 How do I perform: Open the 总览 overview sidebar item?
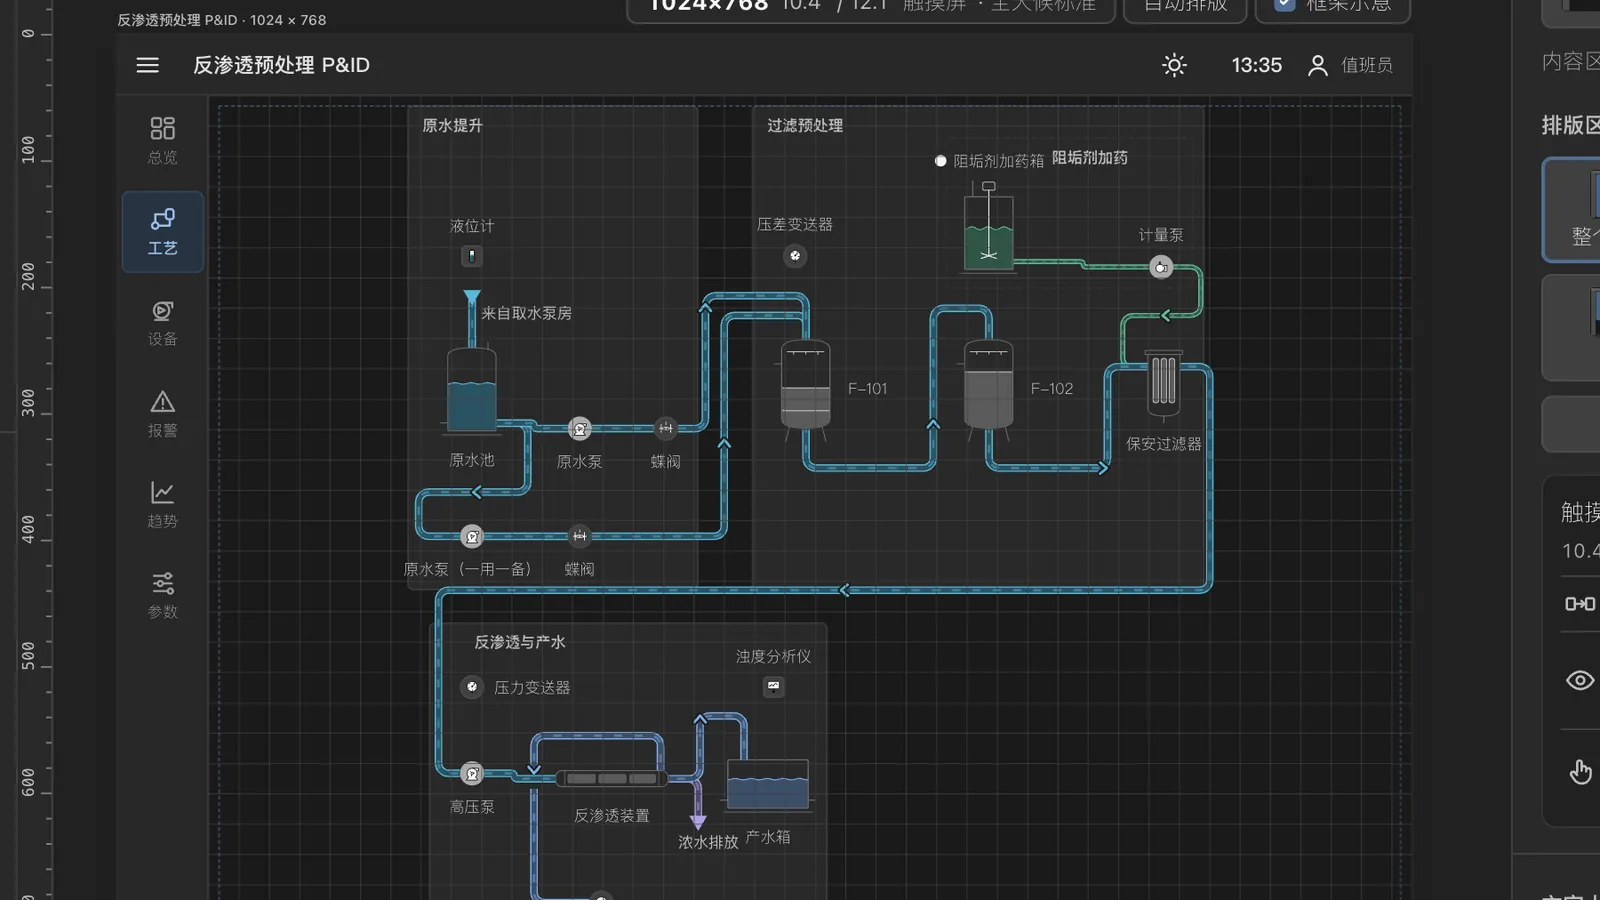click(x=163, y=140)
